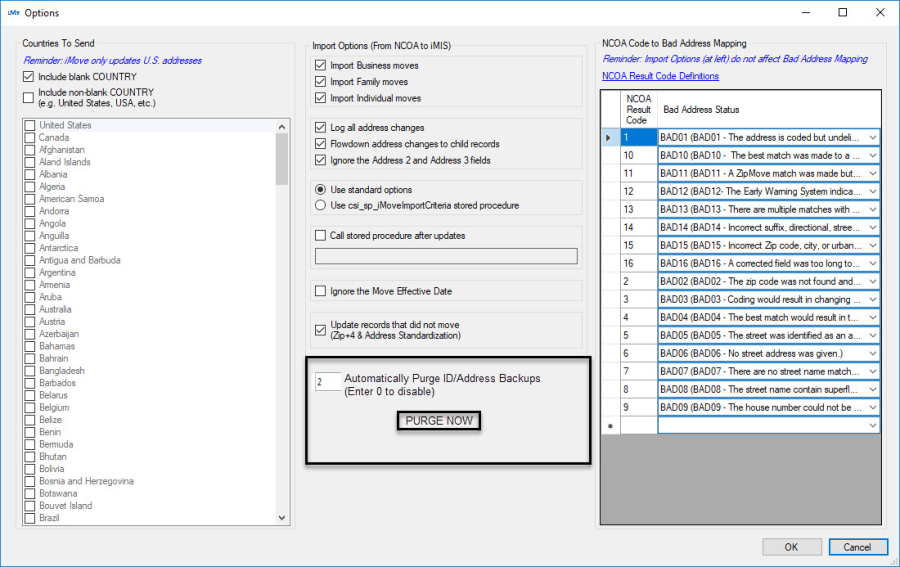
Task: Click country list scrollbar down arrow
Action: (x=282, y=518)
